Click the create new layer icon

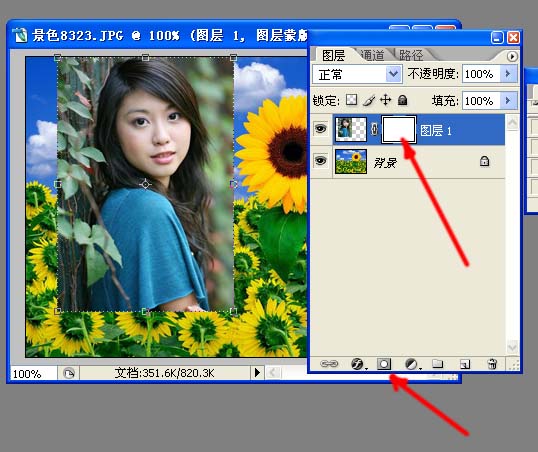[x=465, y=364]
